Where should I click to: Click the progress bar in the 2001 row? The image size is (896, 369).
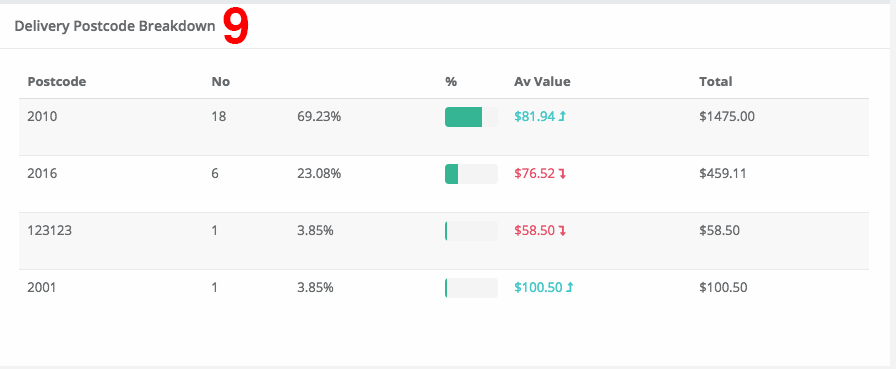point(471,288)
